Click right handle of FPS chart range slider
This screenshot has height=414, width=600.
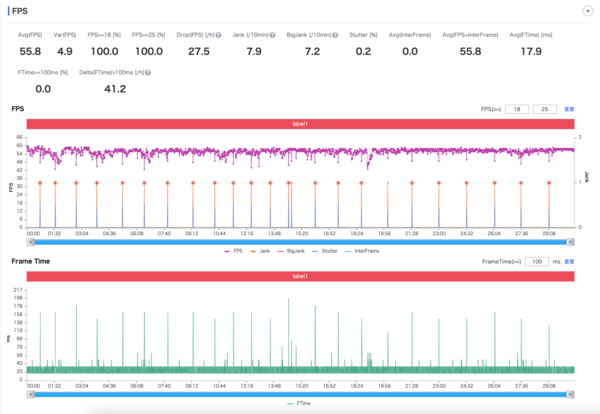coord(570,242)
